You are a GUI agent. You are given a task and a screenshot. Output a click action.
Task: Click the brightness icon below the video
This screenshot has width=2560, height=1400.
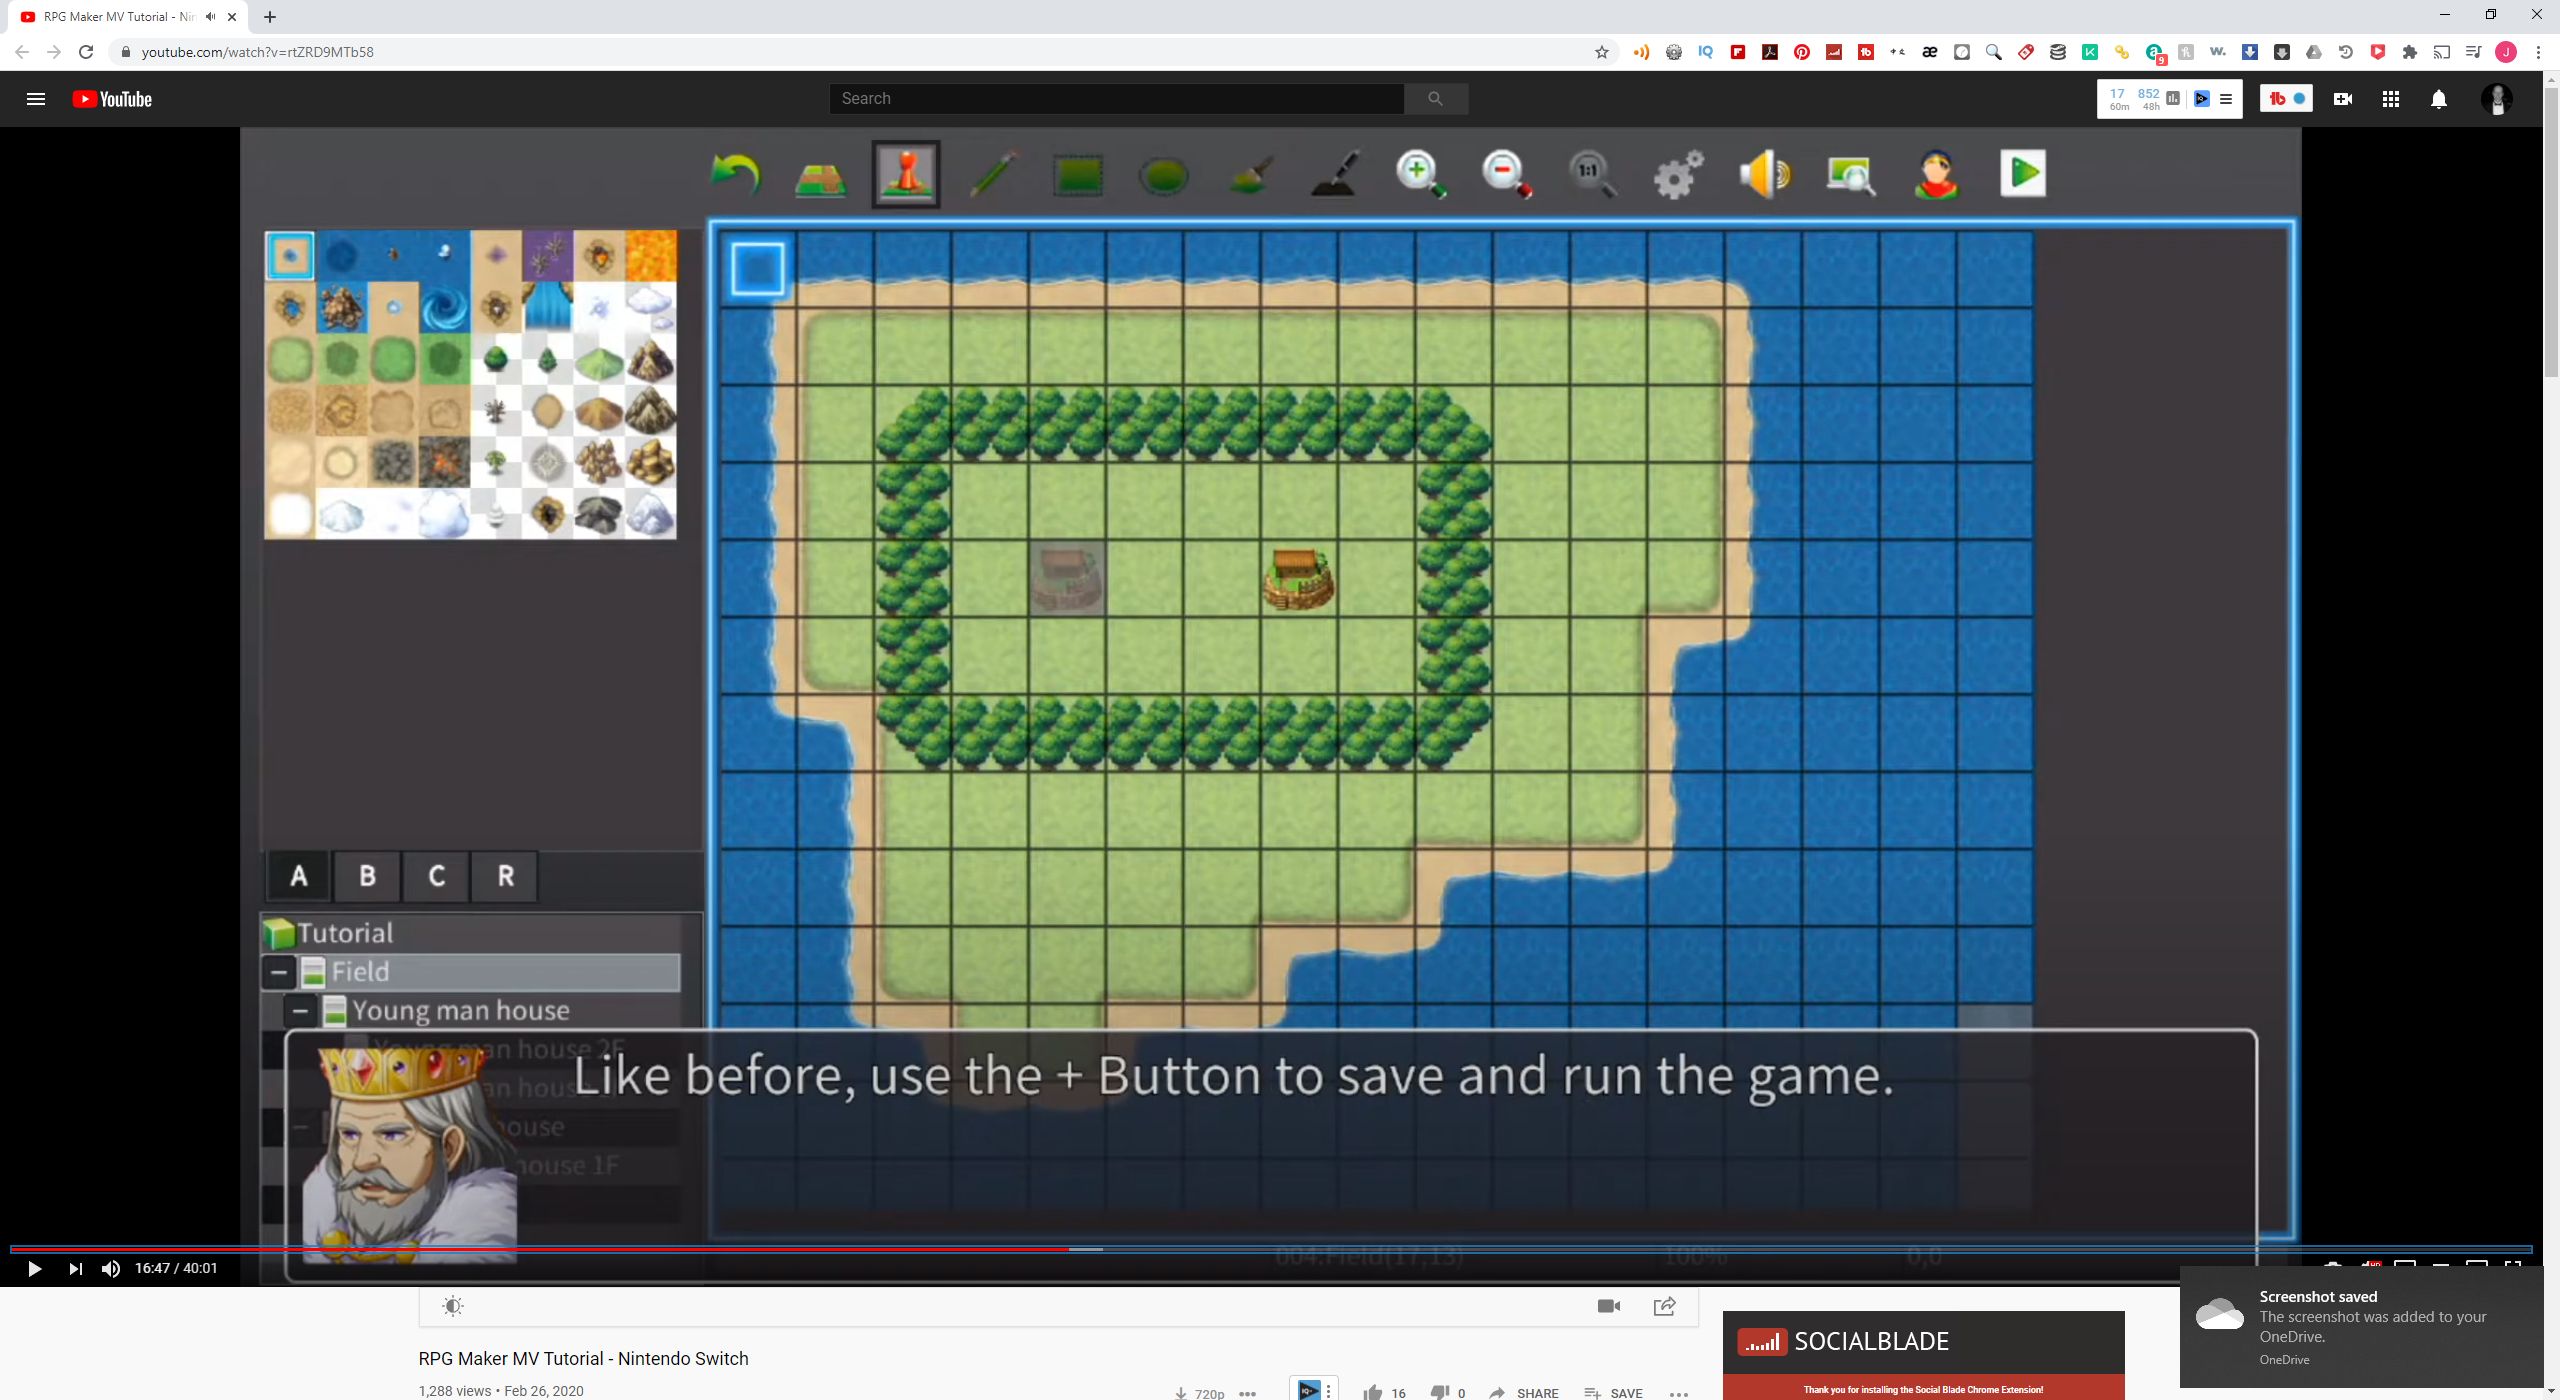tap(453, 1306)
